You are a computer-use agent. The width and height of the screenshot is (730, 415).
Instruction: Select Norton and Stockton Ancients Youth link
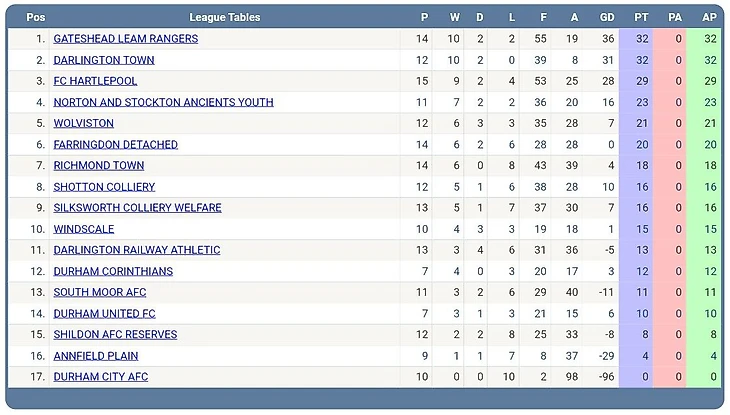(163, 102)
